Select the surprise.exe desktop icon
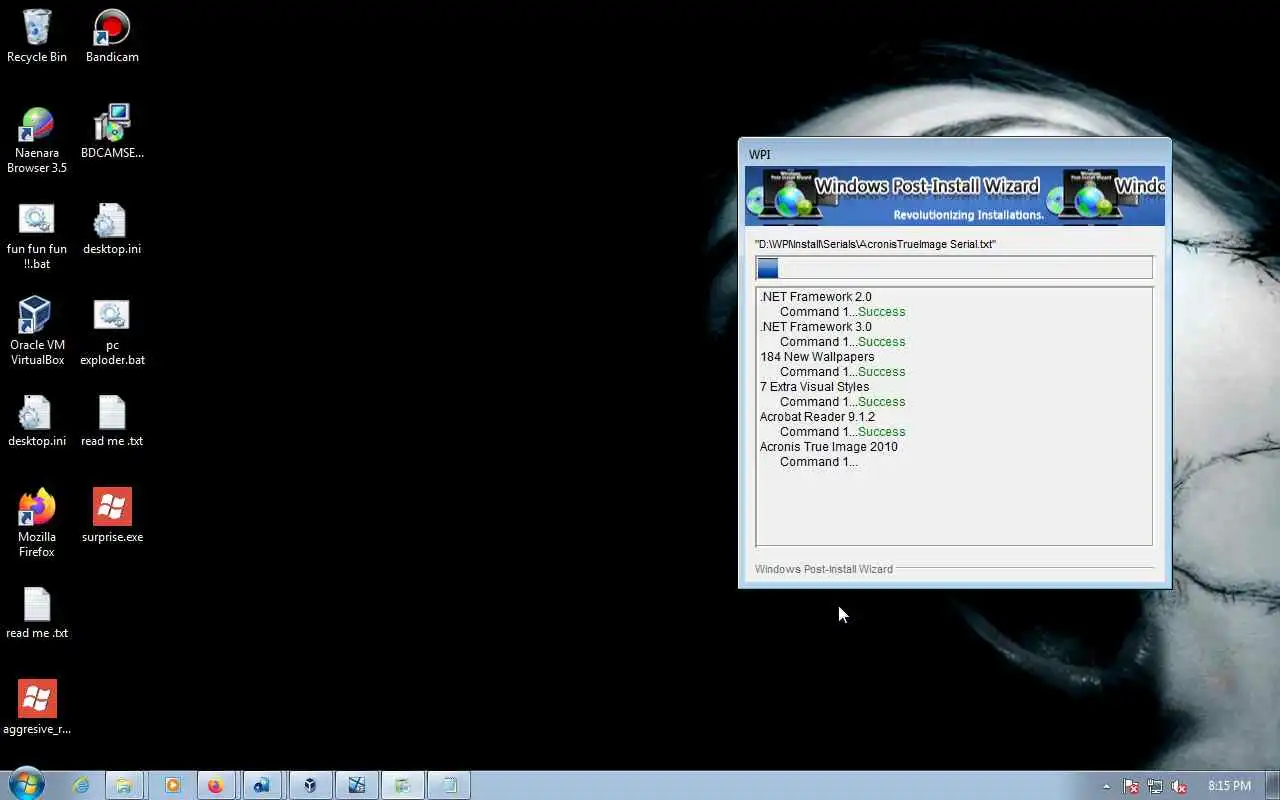 click(112, 516)
